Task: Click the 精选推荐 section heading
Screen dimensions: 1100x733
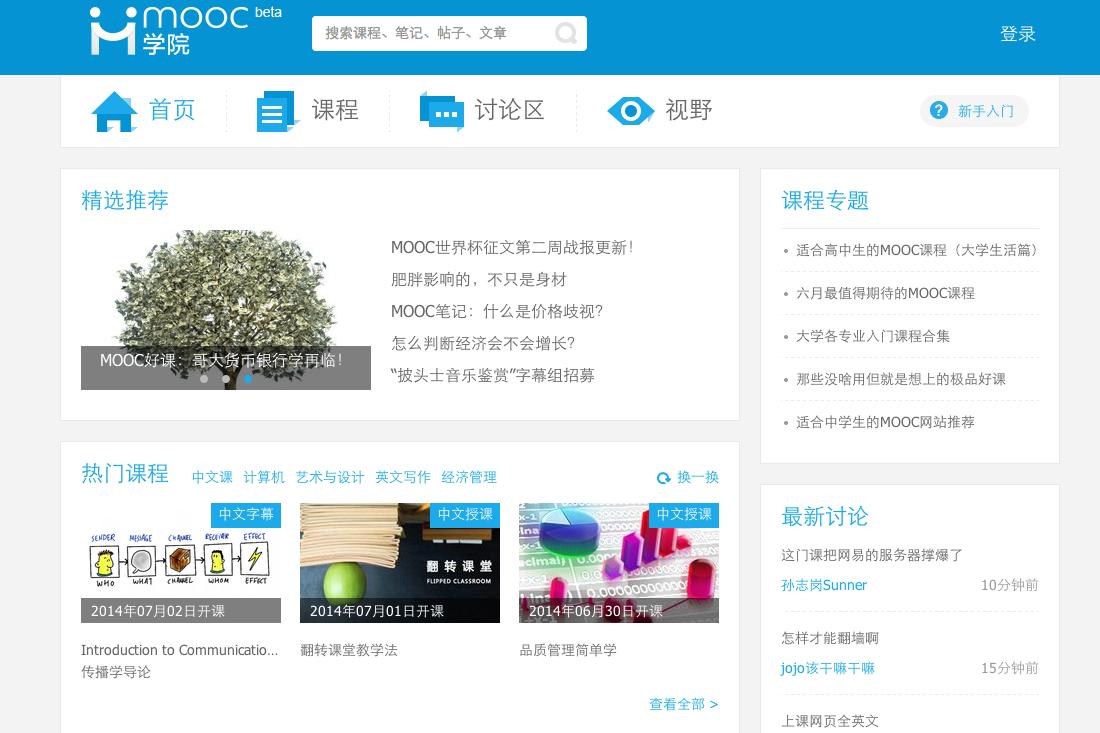Action: pos(125,200)
